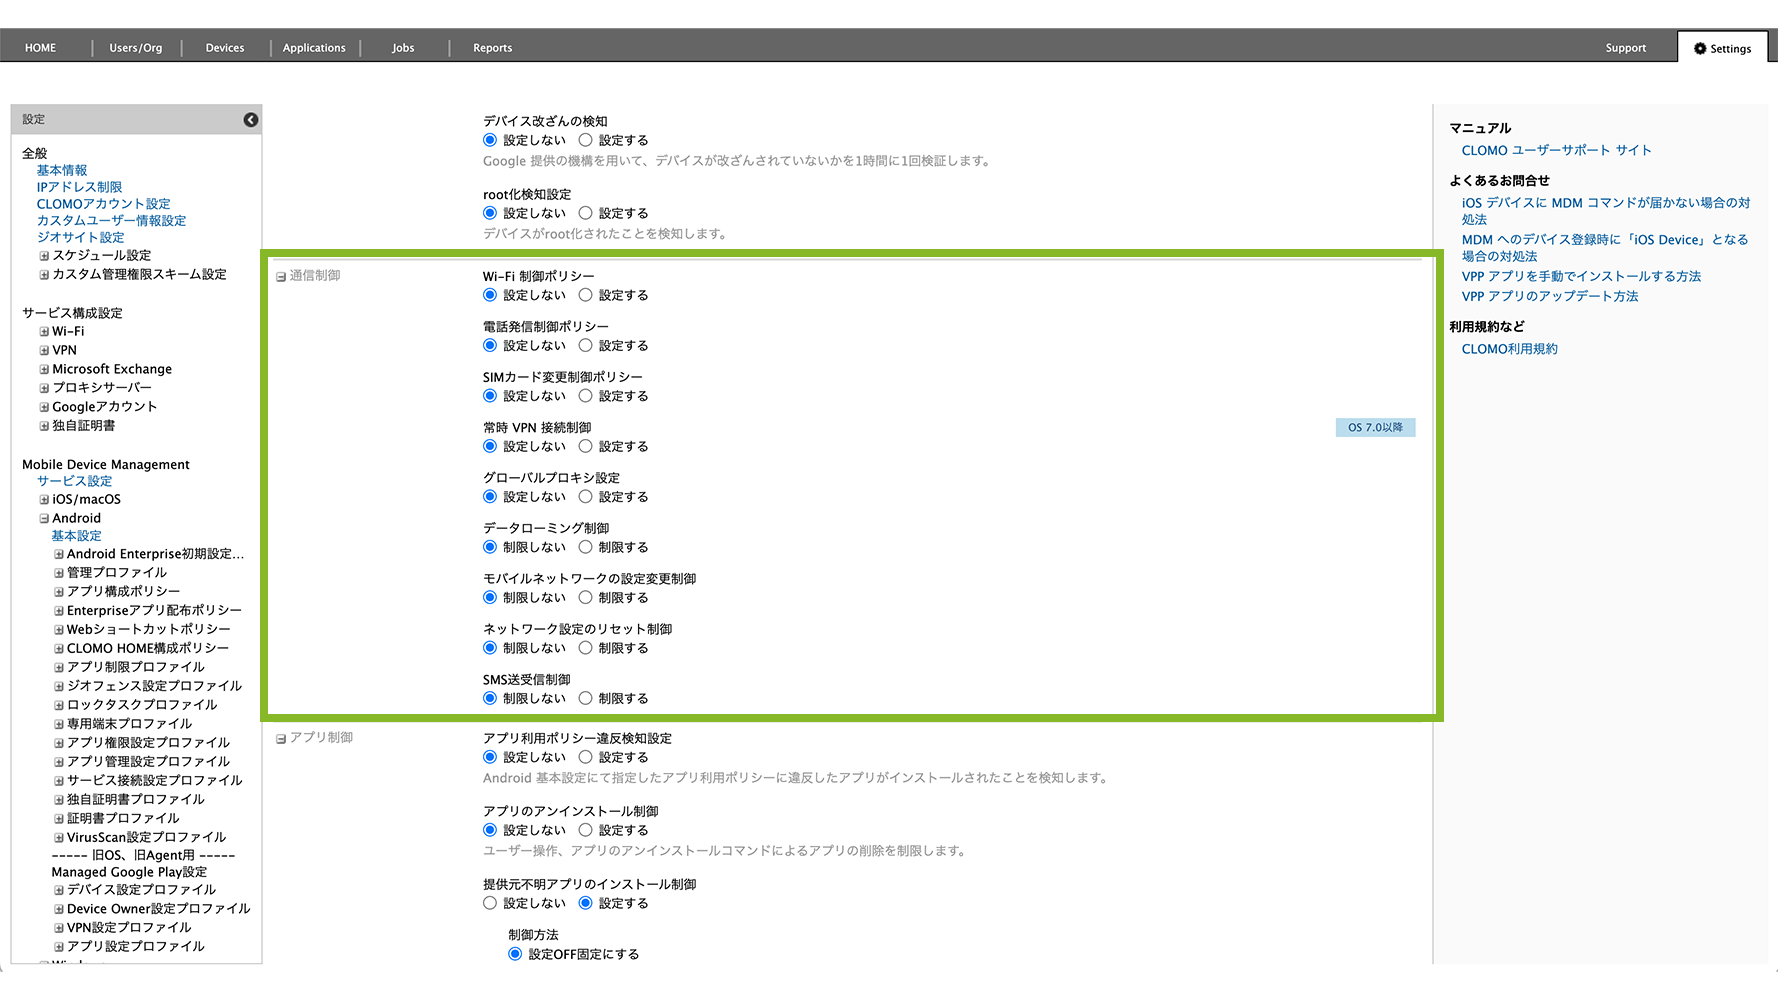Image resolution: width=1778 pixels, height=1000 pixels.
Task: Expand the VPN tree node icon
Action: 44,351
